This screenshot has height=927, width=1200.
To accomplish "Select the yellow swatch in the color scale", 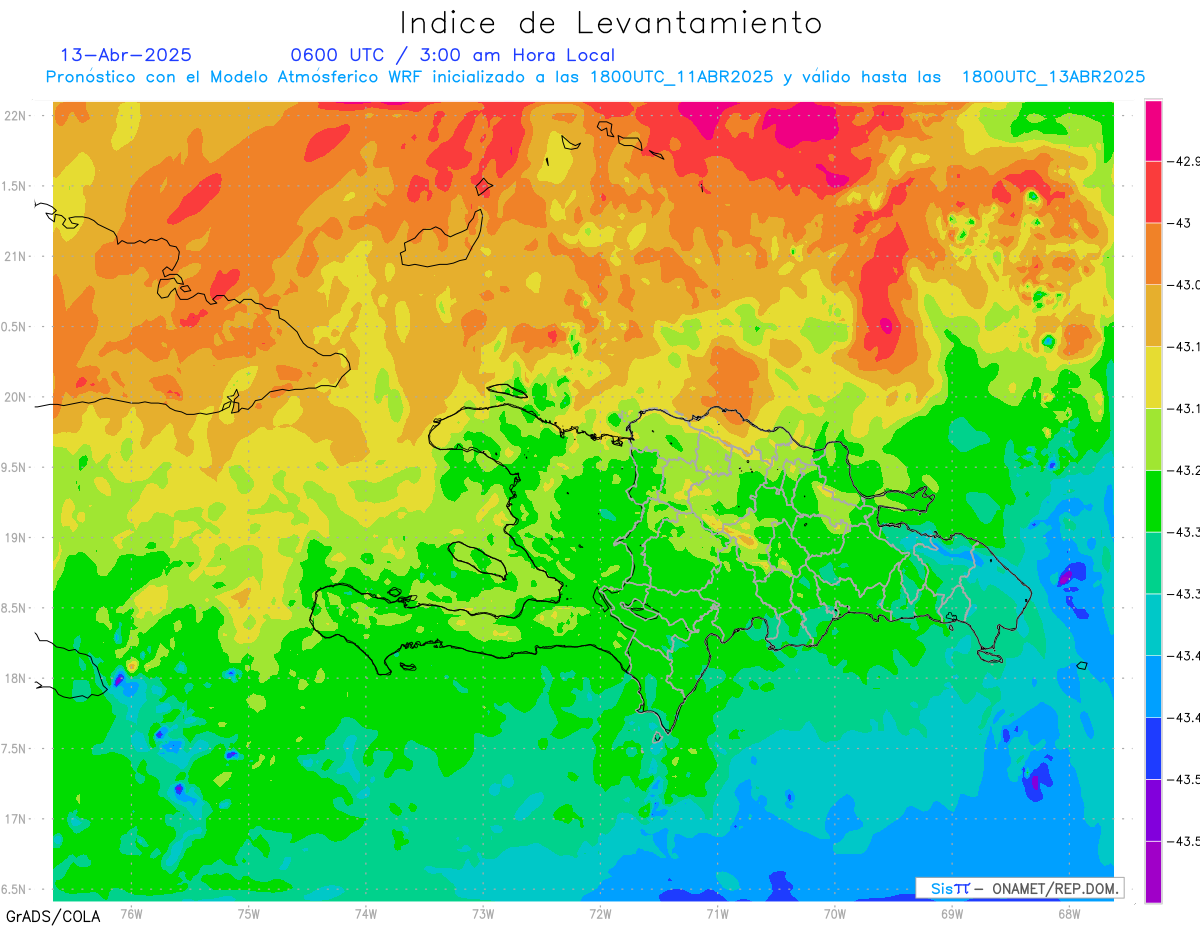I will tap(1153, 377).
